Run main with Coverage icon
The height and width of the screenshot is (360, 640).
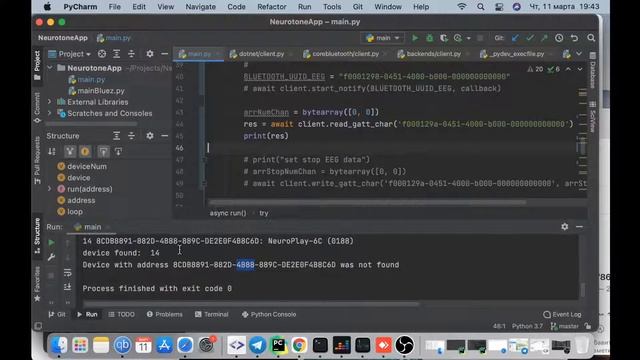coord(444,38)
